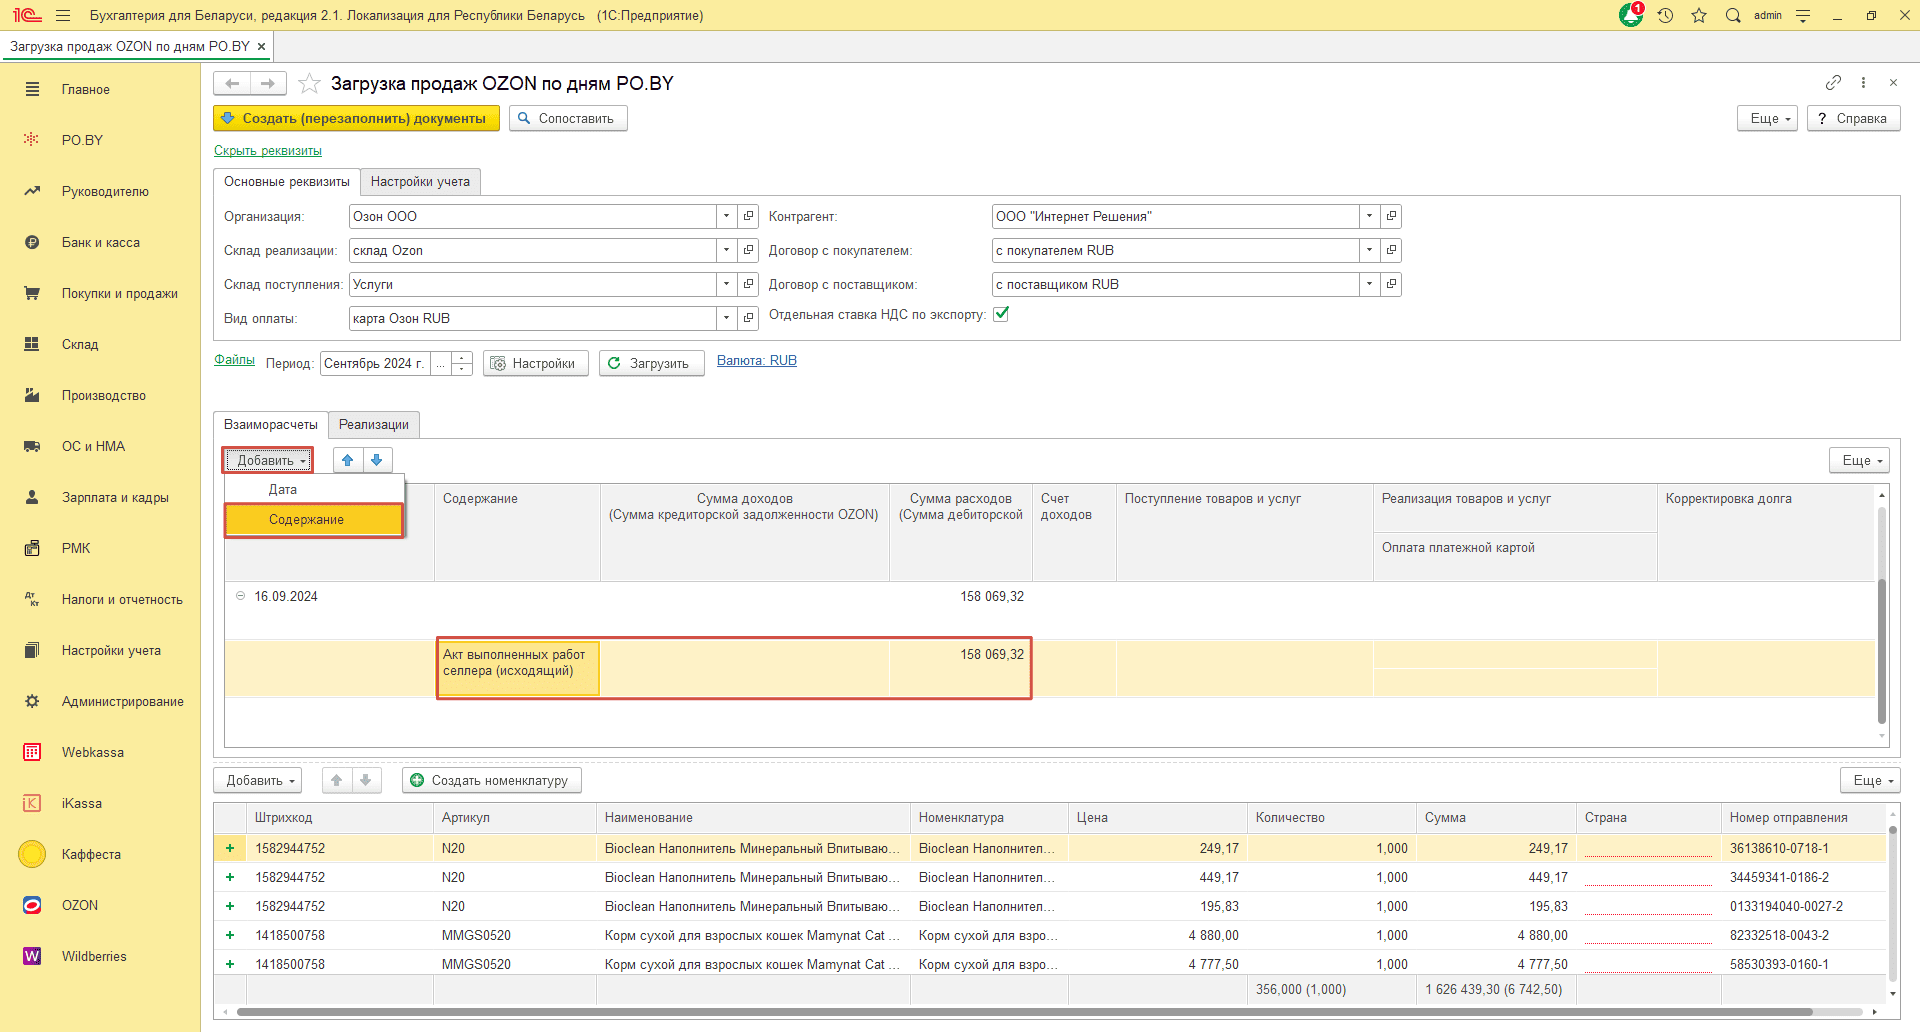Open the main hamburger menu
The image size is (1920, 1032).
pos(63,15)
